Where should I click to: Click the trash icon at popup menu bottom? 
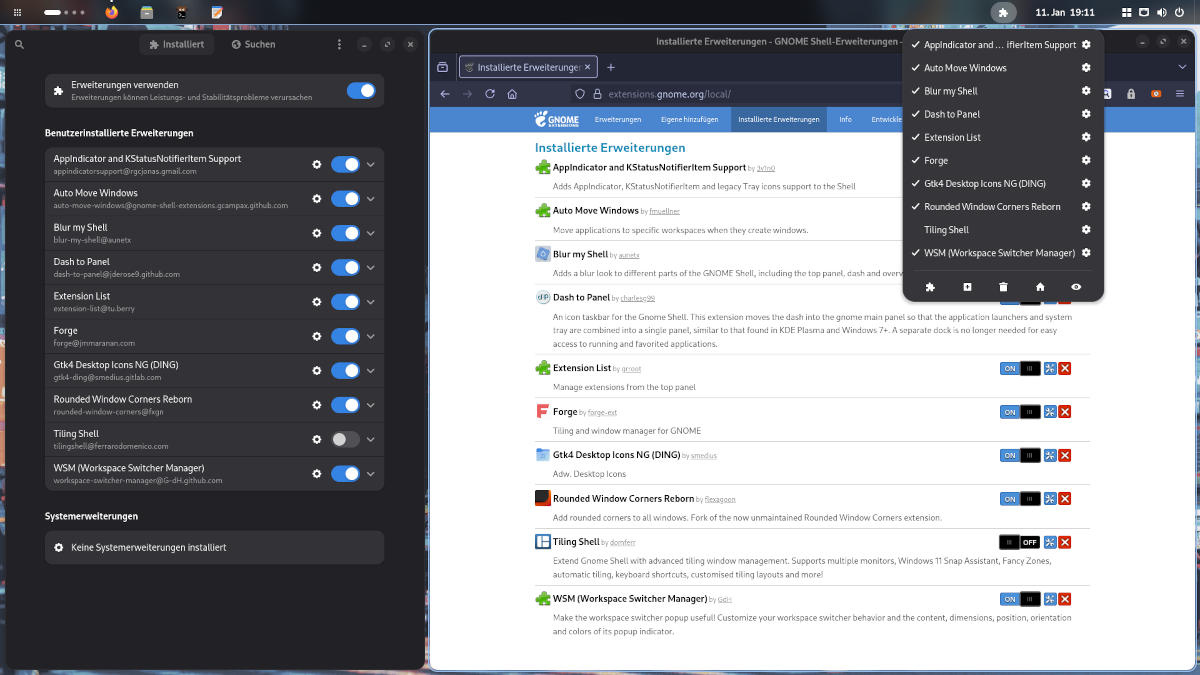(x=1003, y=287)
